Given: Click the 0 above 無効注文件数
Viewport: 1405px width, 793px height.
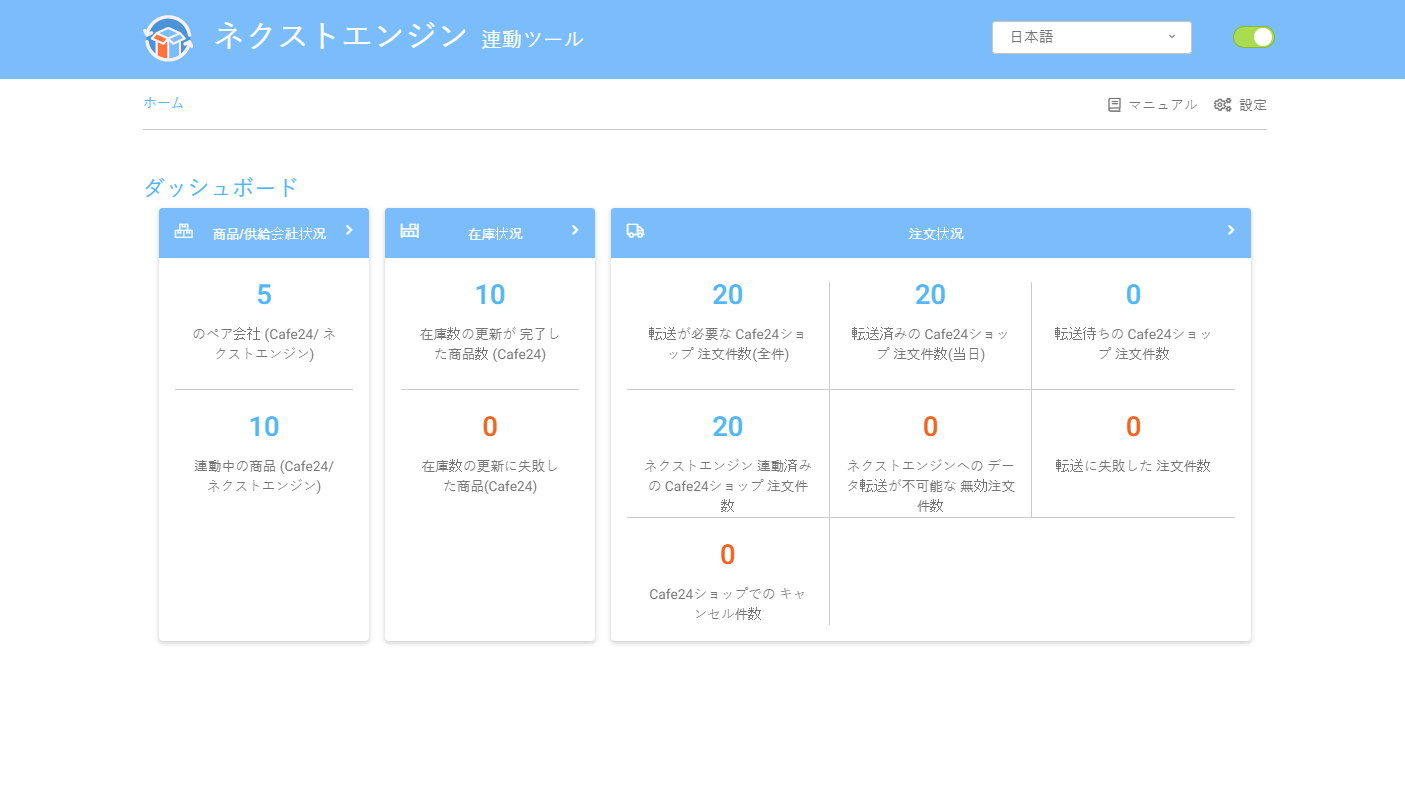Looking at the screenshot, I should [930, 427].
